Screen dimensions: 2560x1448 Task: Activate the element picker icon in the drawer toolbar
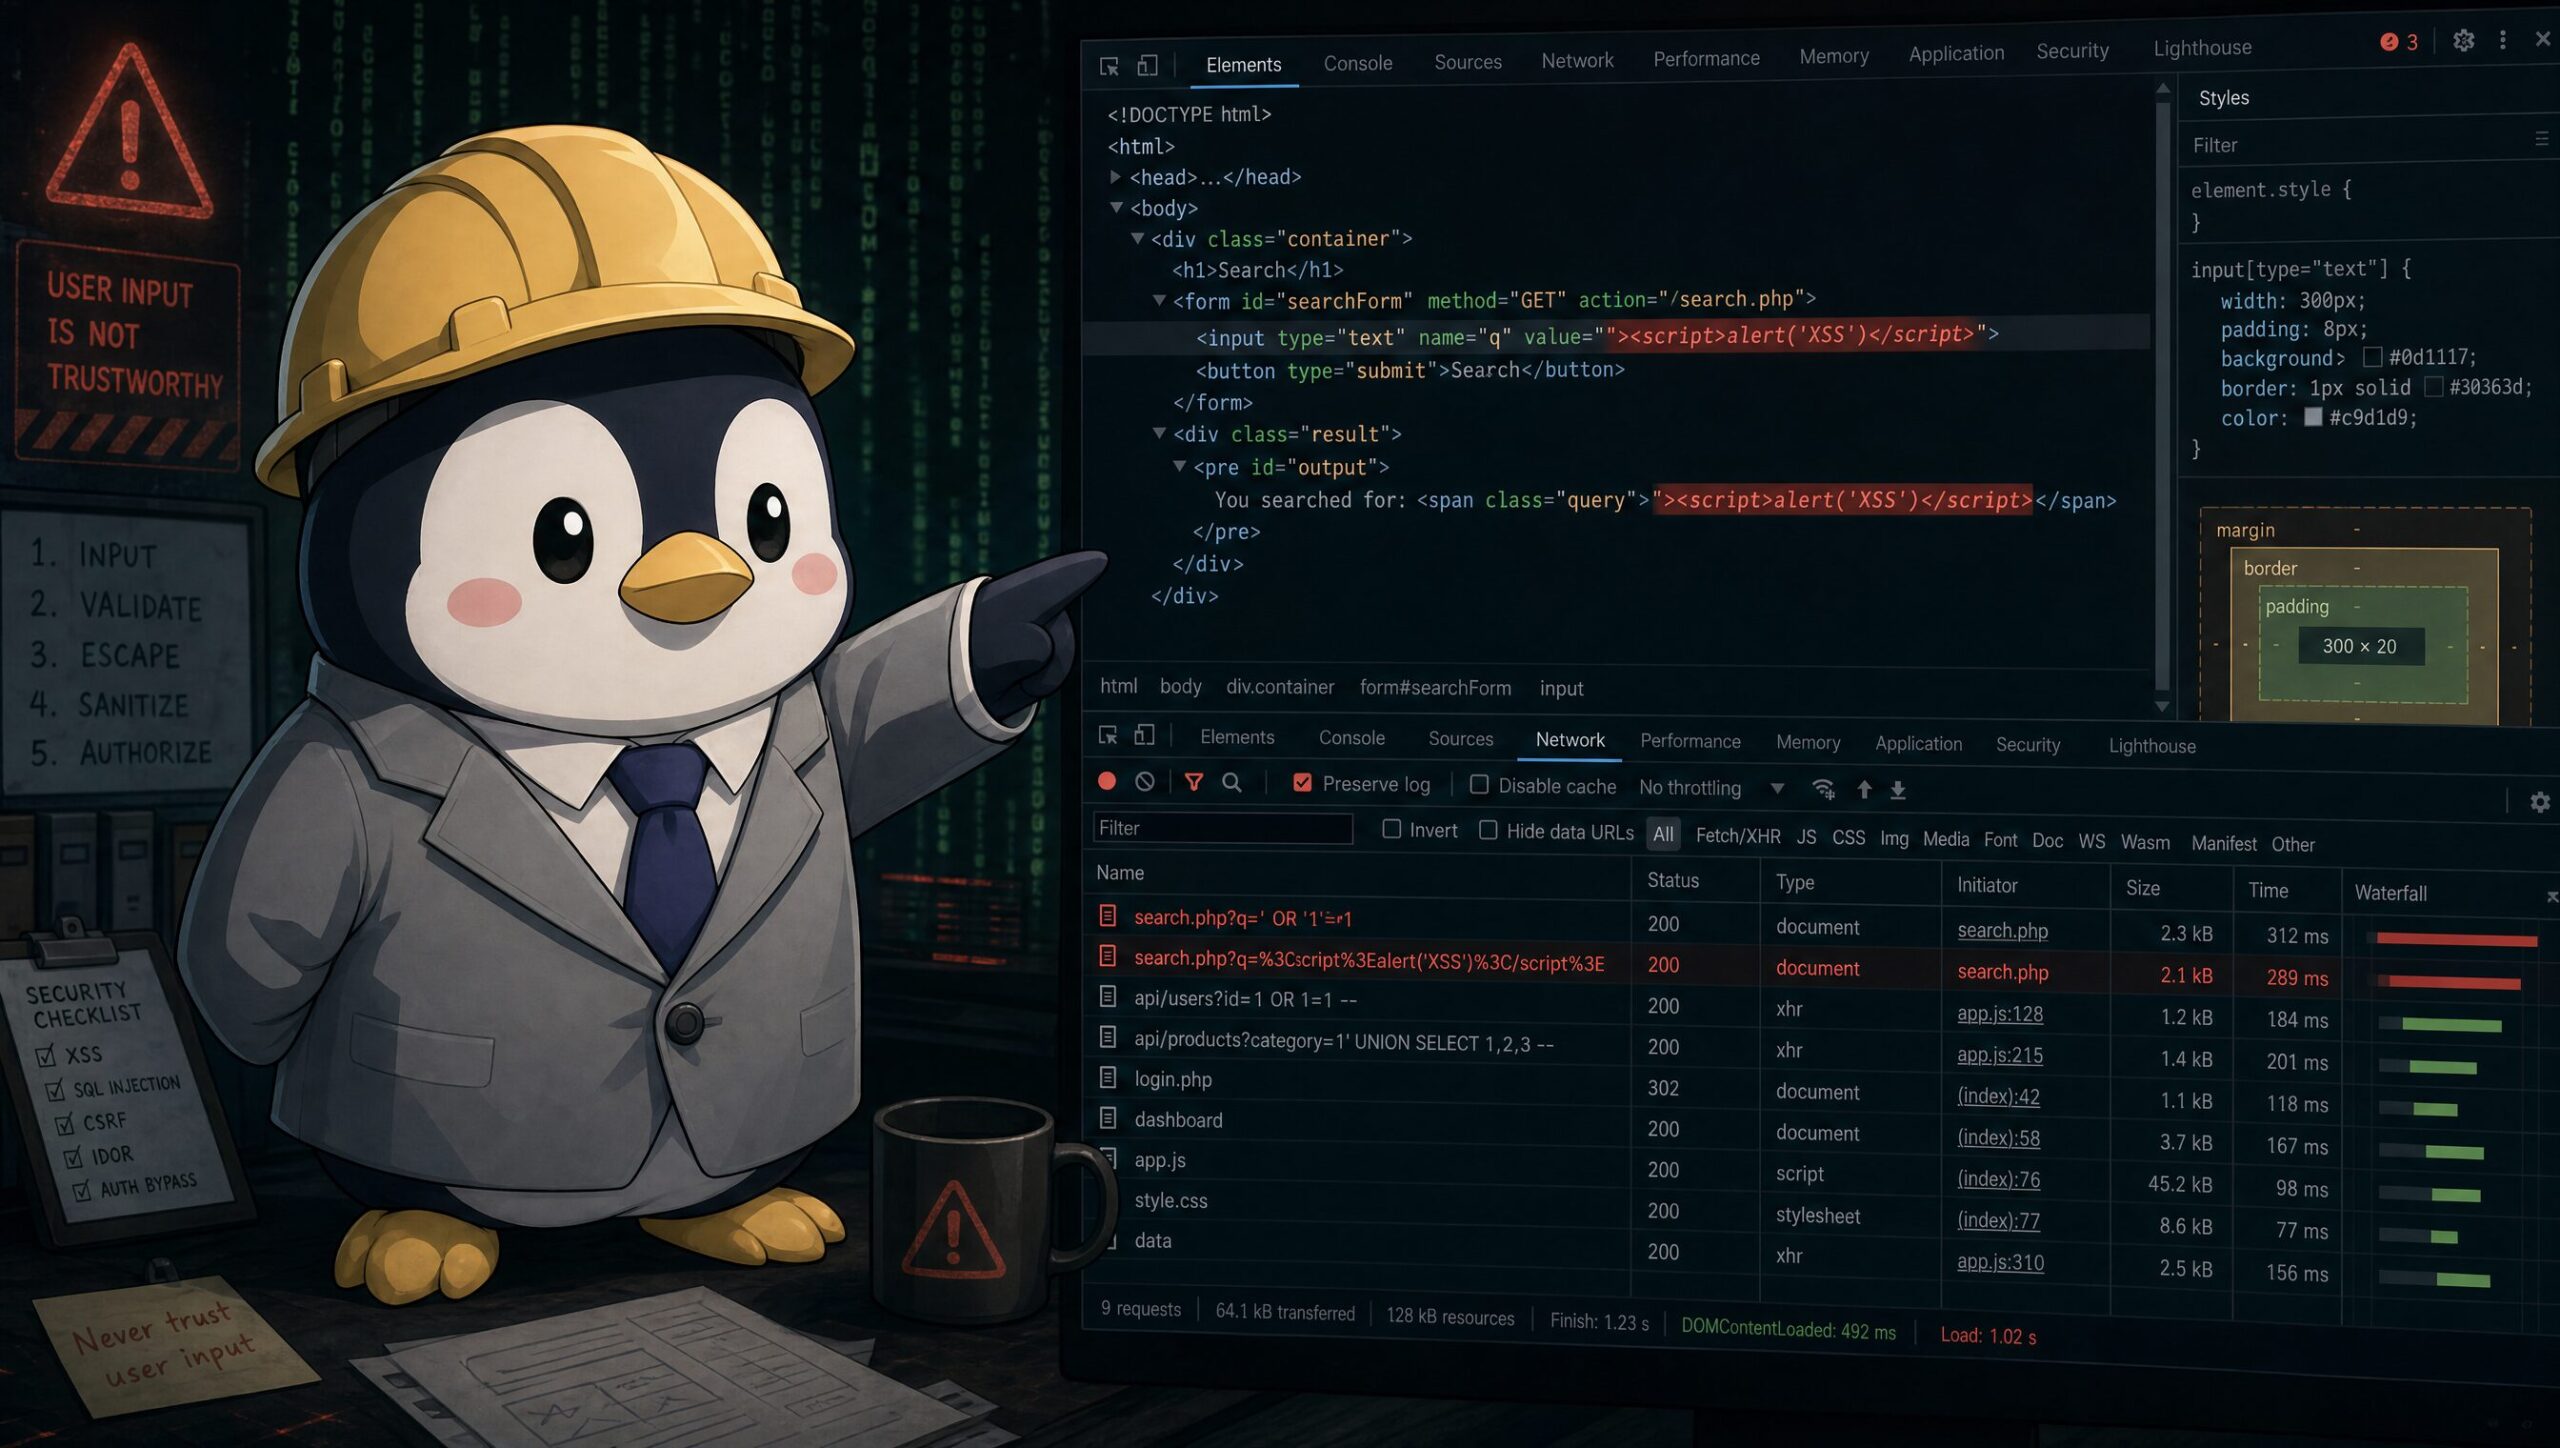(x=1108, y=735)
